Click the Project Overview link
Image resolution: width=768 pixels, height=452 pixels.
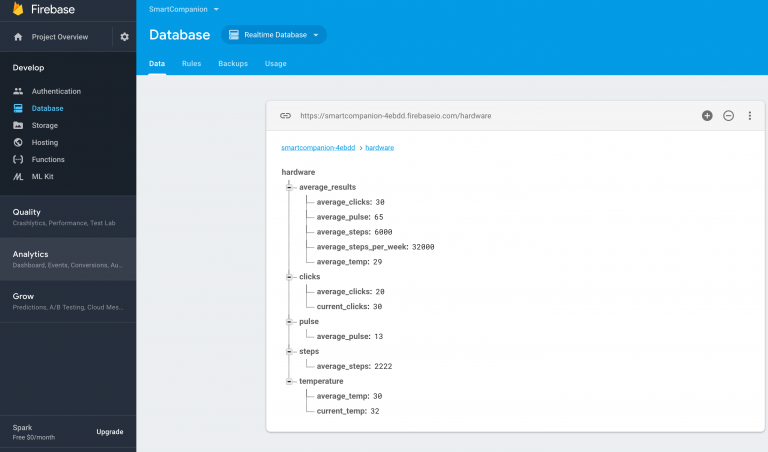60,37
